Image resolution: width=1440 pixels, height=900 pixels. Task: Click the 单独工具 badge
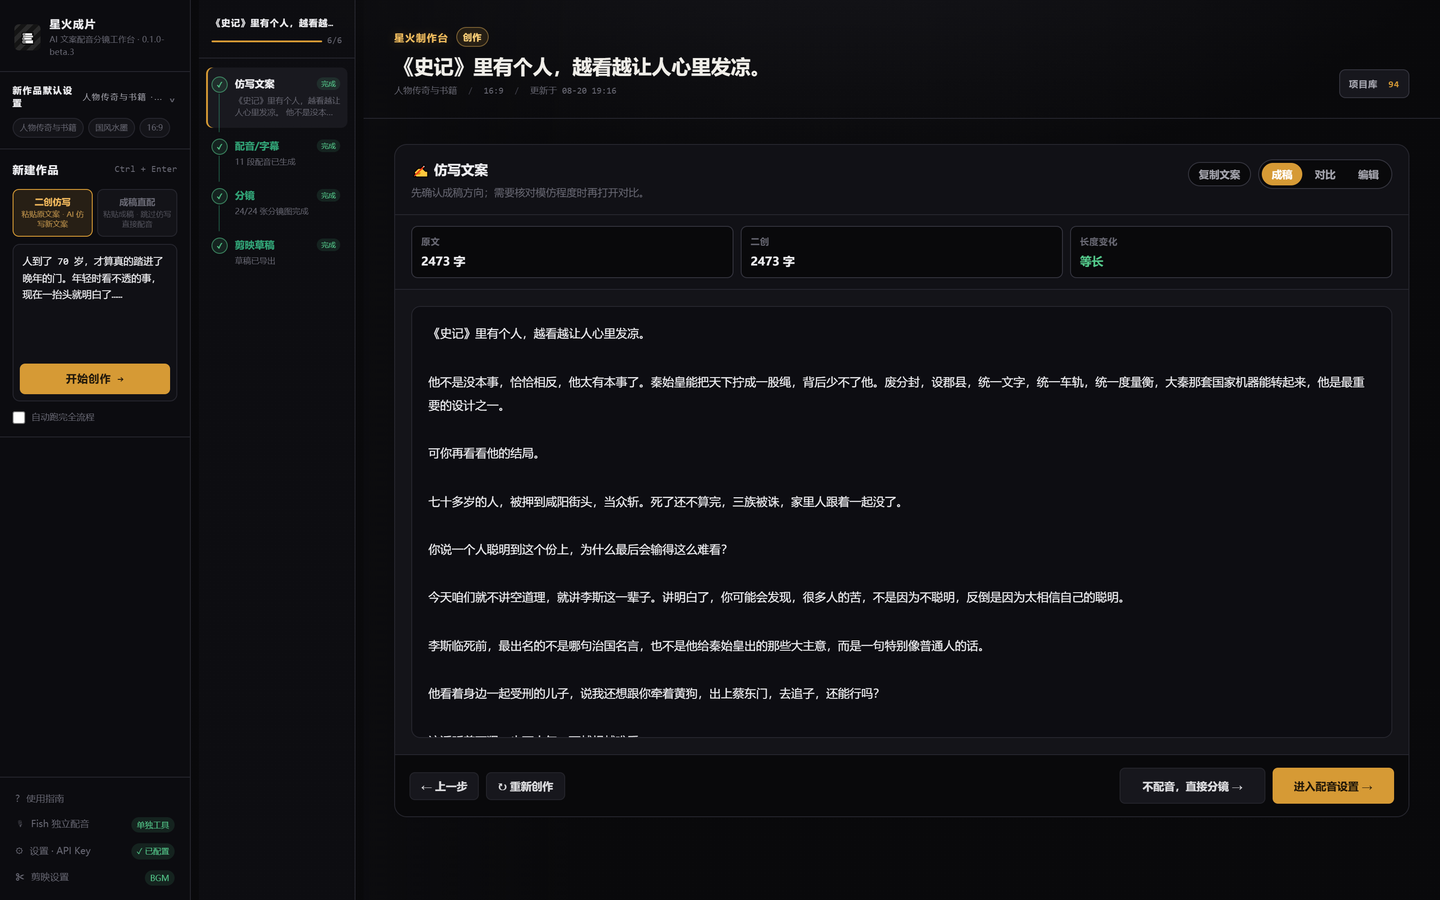pos(153,825)
